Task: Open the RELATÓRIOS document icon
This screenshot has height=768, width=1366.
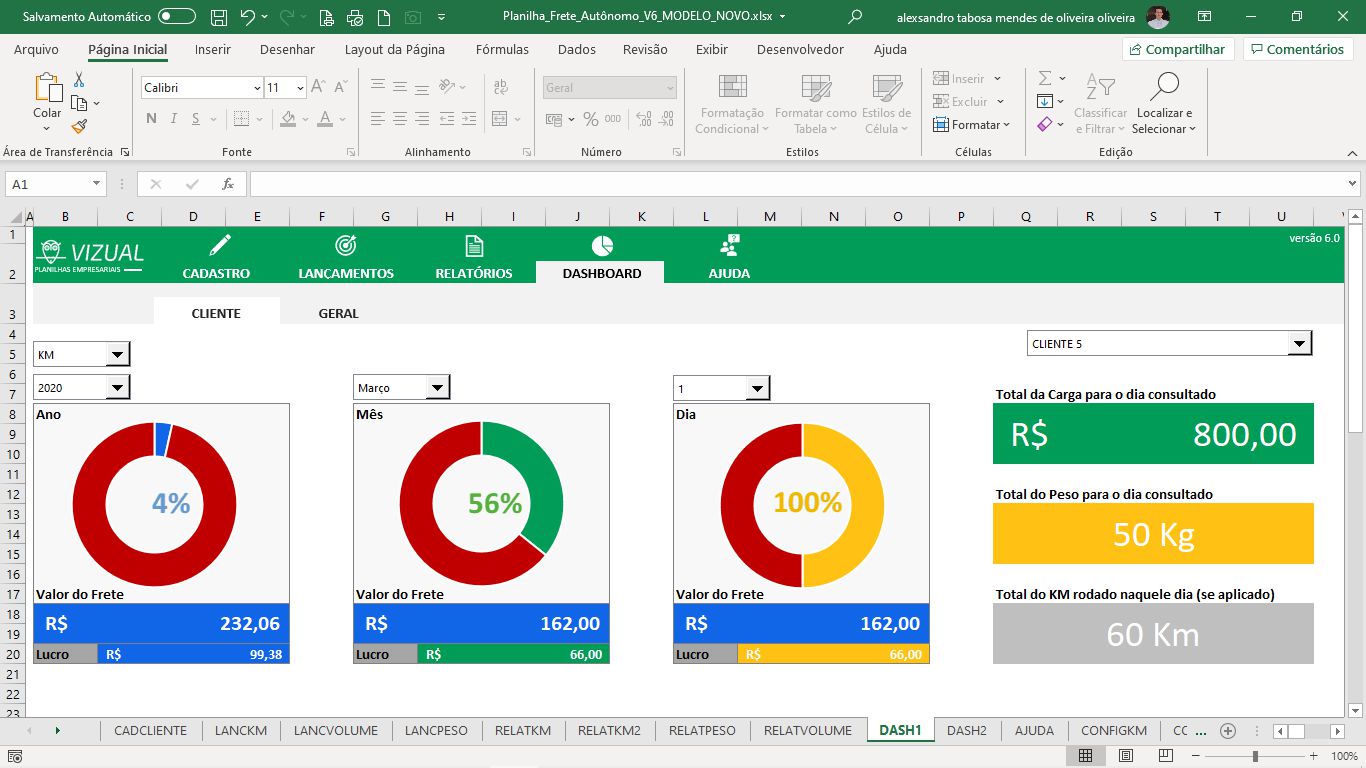Action: click(x=474, y=246)
